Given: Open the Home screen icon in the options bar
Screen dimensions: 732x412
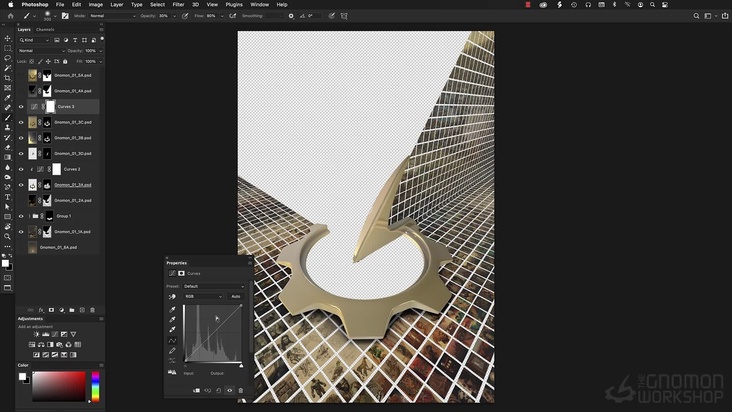Looking at the screenshot, I should [10, 16].
